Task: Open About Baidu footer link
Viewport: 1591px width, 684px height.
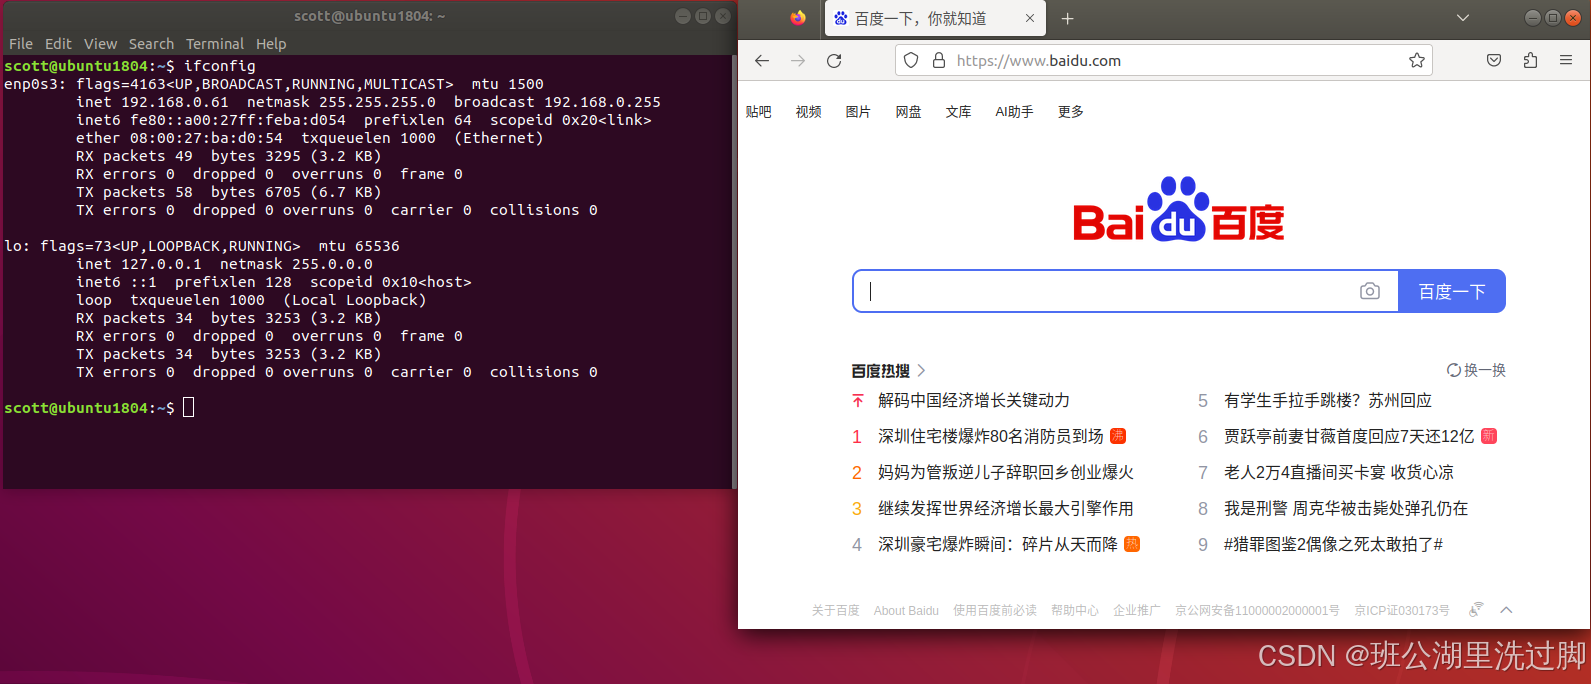Action: (906, 610)
